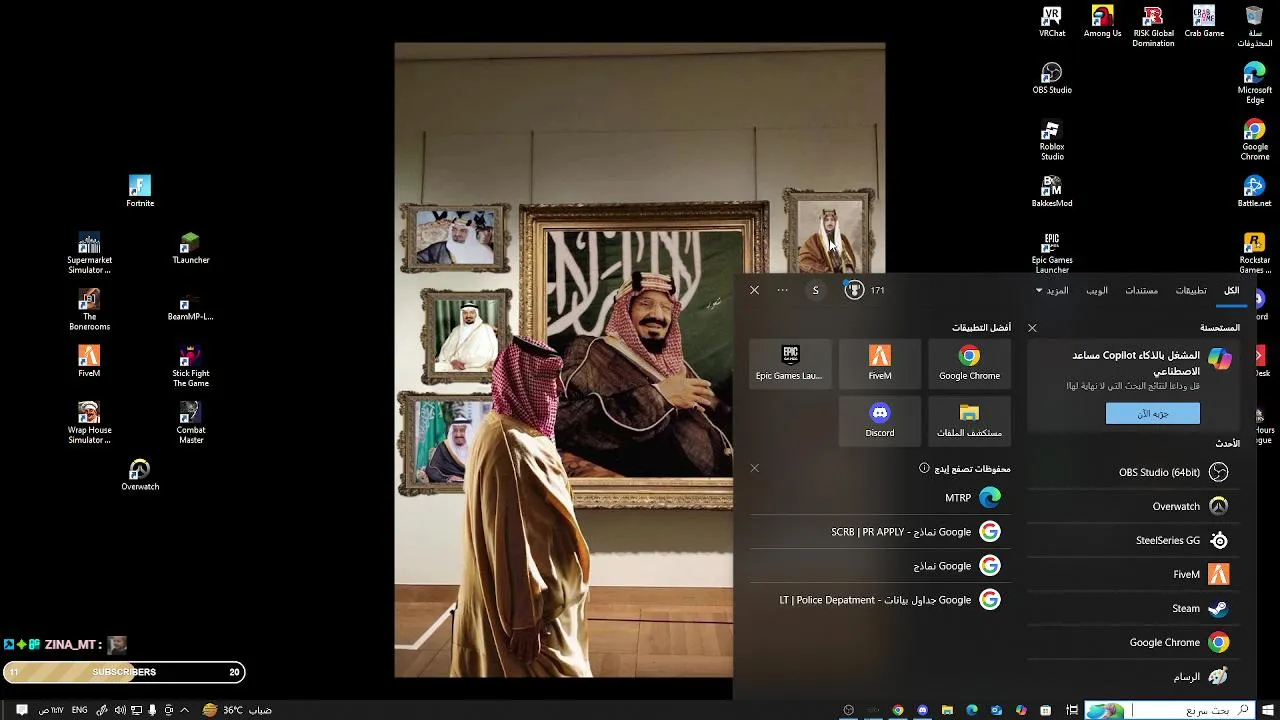Image resolution: width=1280 pixels, height=720 pixels.
Task: Open Epic Games Launcher desktop shortcut
Action: click(1051, 254)
